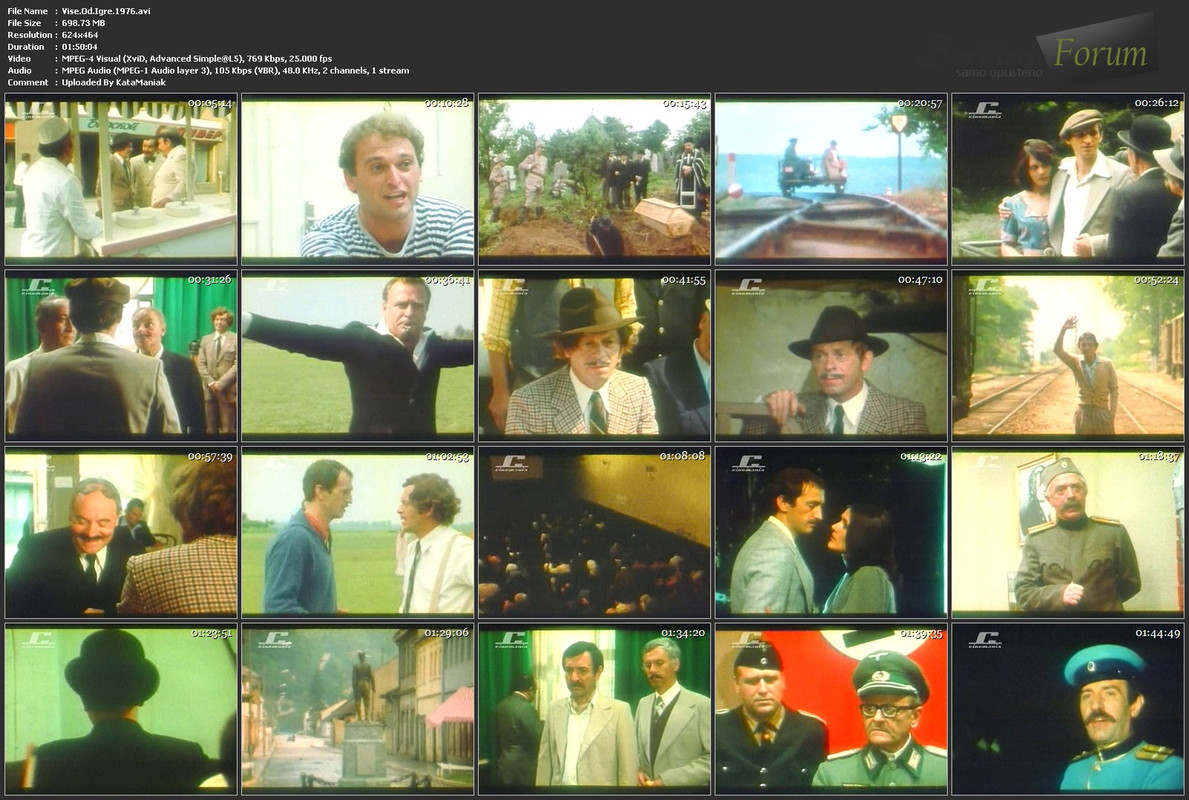This screenshot has width=1189, height=800.
Task: Click the comment Uploaded By KataManiak
Action: tap(114, 83)
